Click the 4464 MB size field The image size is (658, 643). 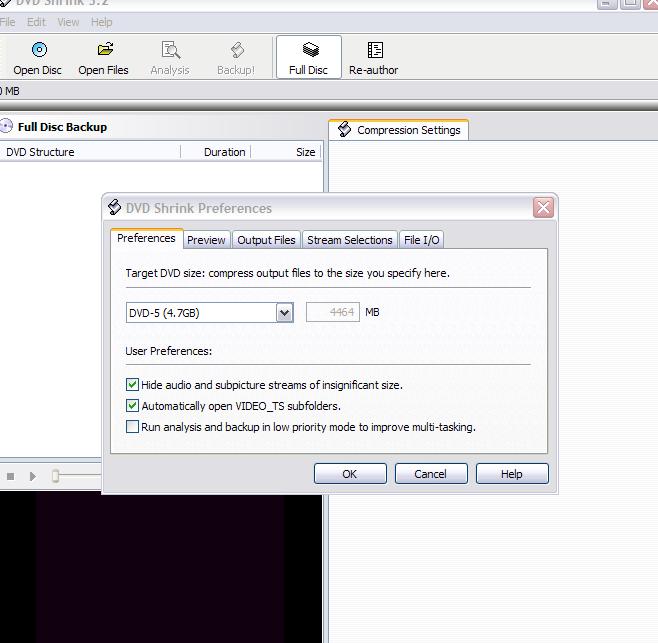(333, 312)
